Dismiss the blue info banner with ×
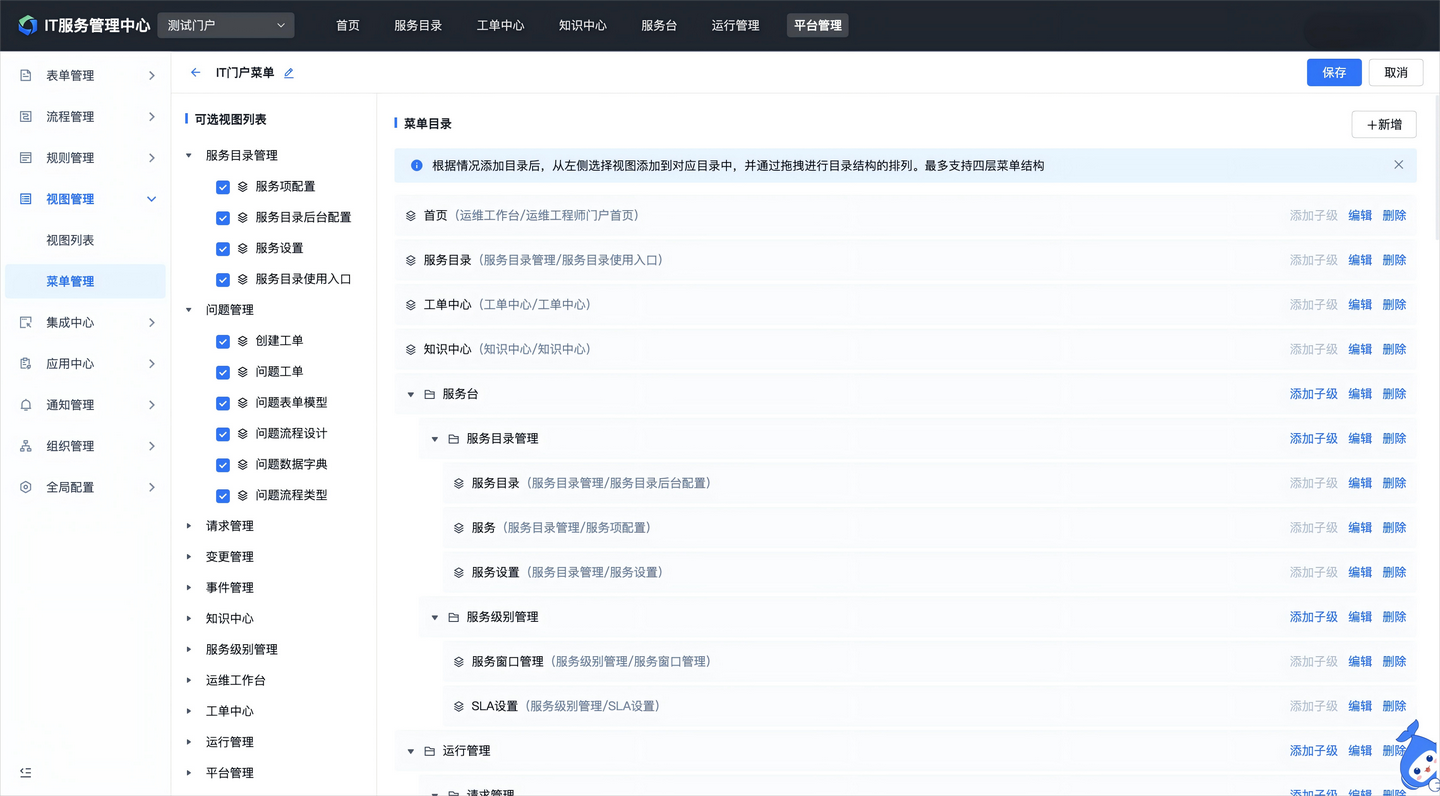 point(1398,164)
